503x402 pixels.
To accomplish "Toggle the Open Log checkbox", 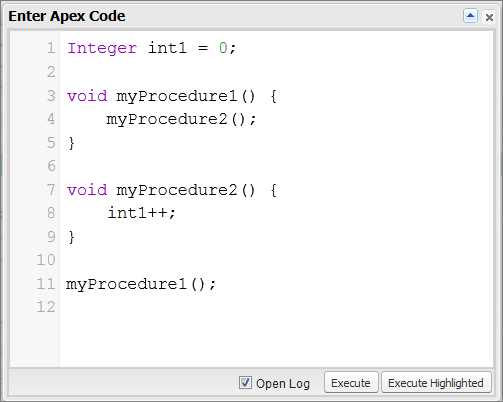I will point(245,382).
